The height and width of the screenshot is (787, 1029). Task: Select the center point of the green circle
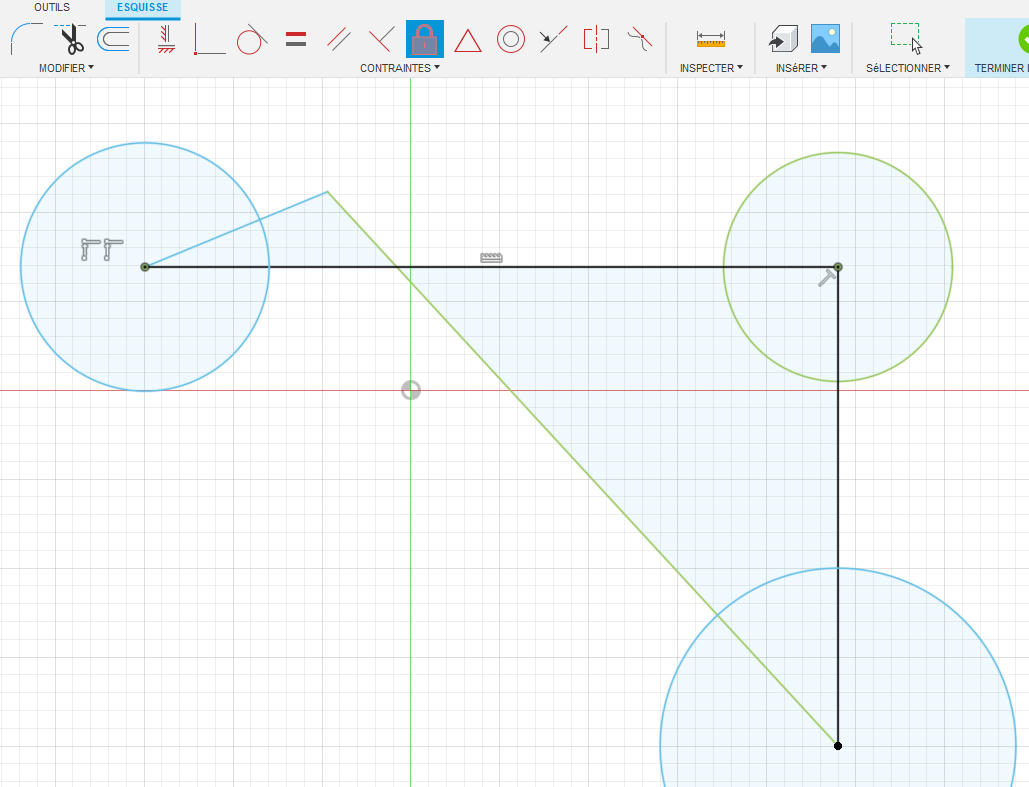838,266
